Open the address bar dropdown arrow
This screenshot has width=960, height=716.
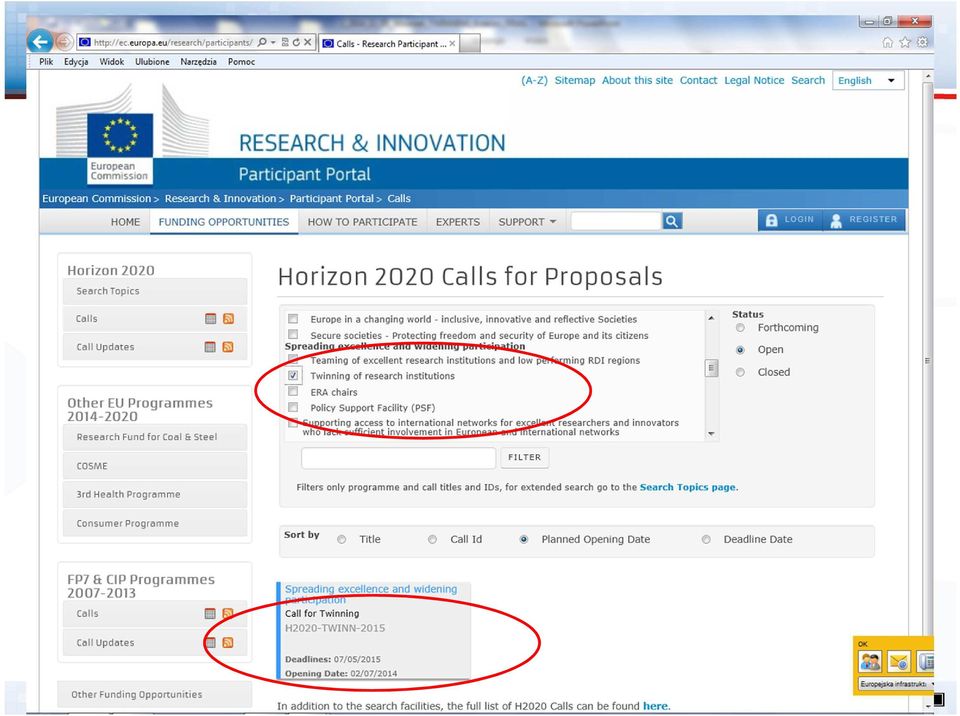point(273,42)
